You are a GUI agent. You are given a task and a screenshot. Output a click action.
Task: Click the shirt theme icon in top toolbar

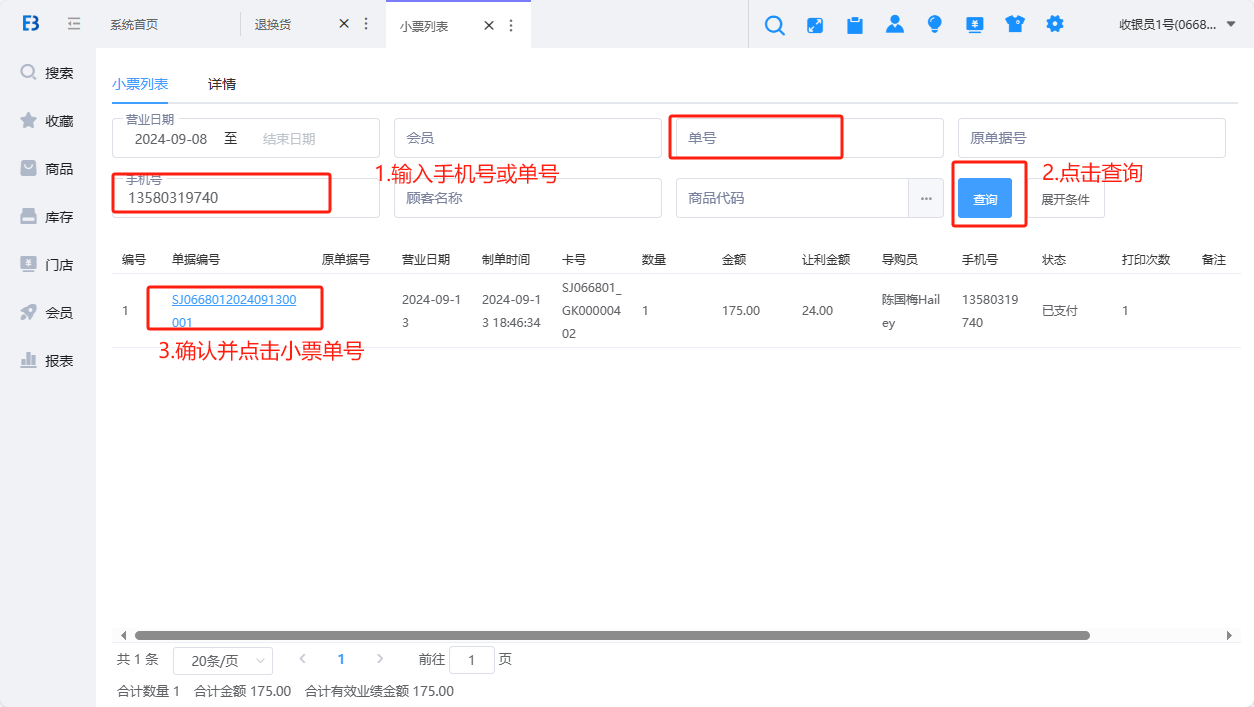1015,25
